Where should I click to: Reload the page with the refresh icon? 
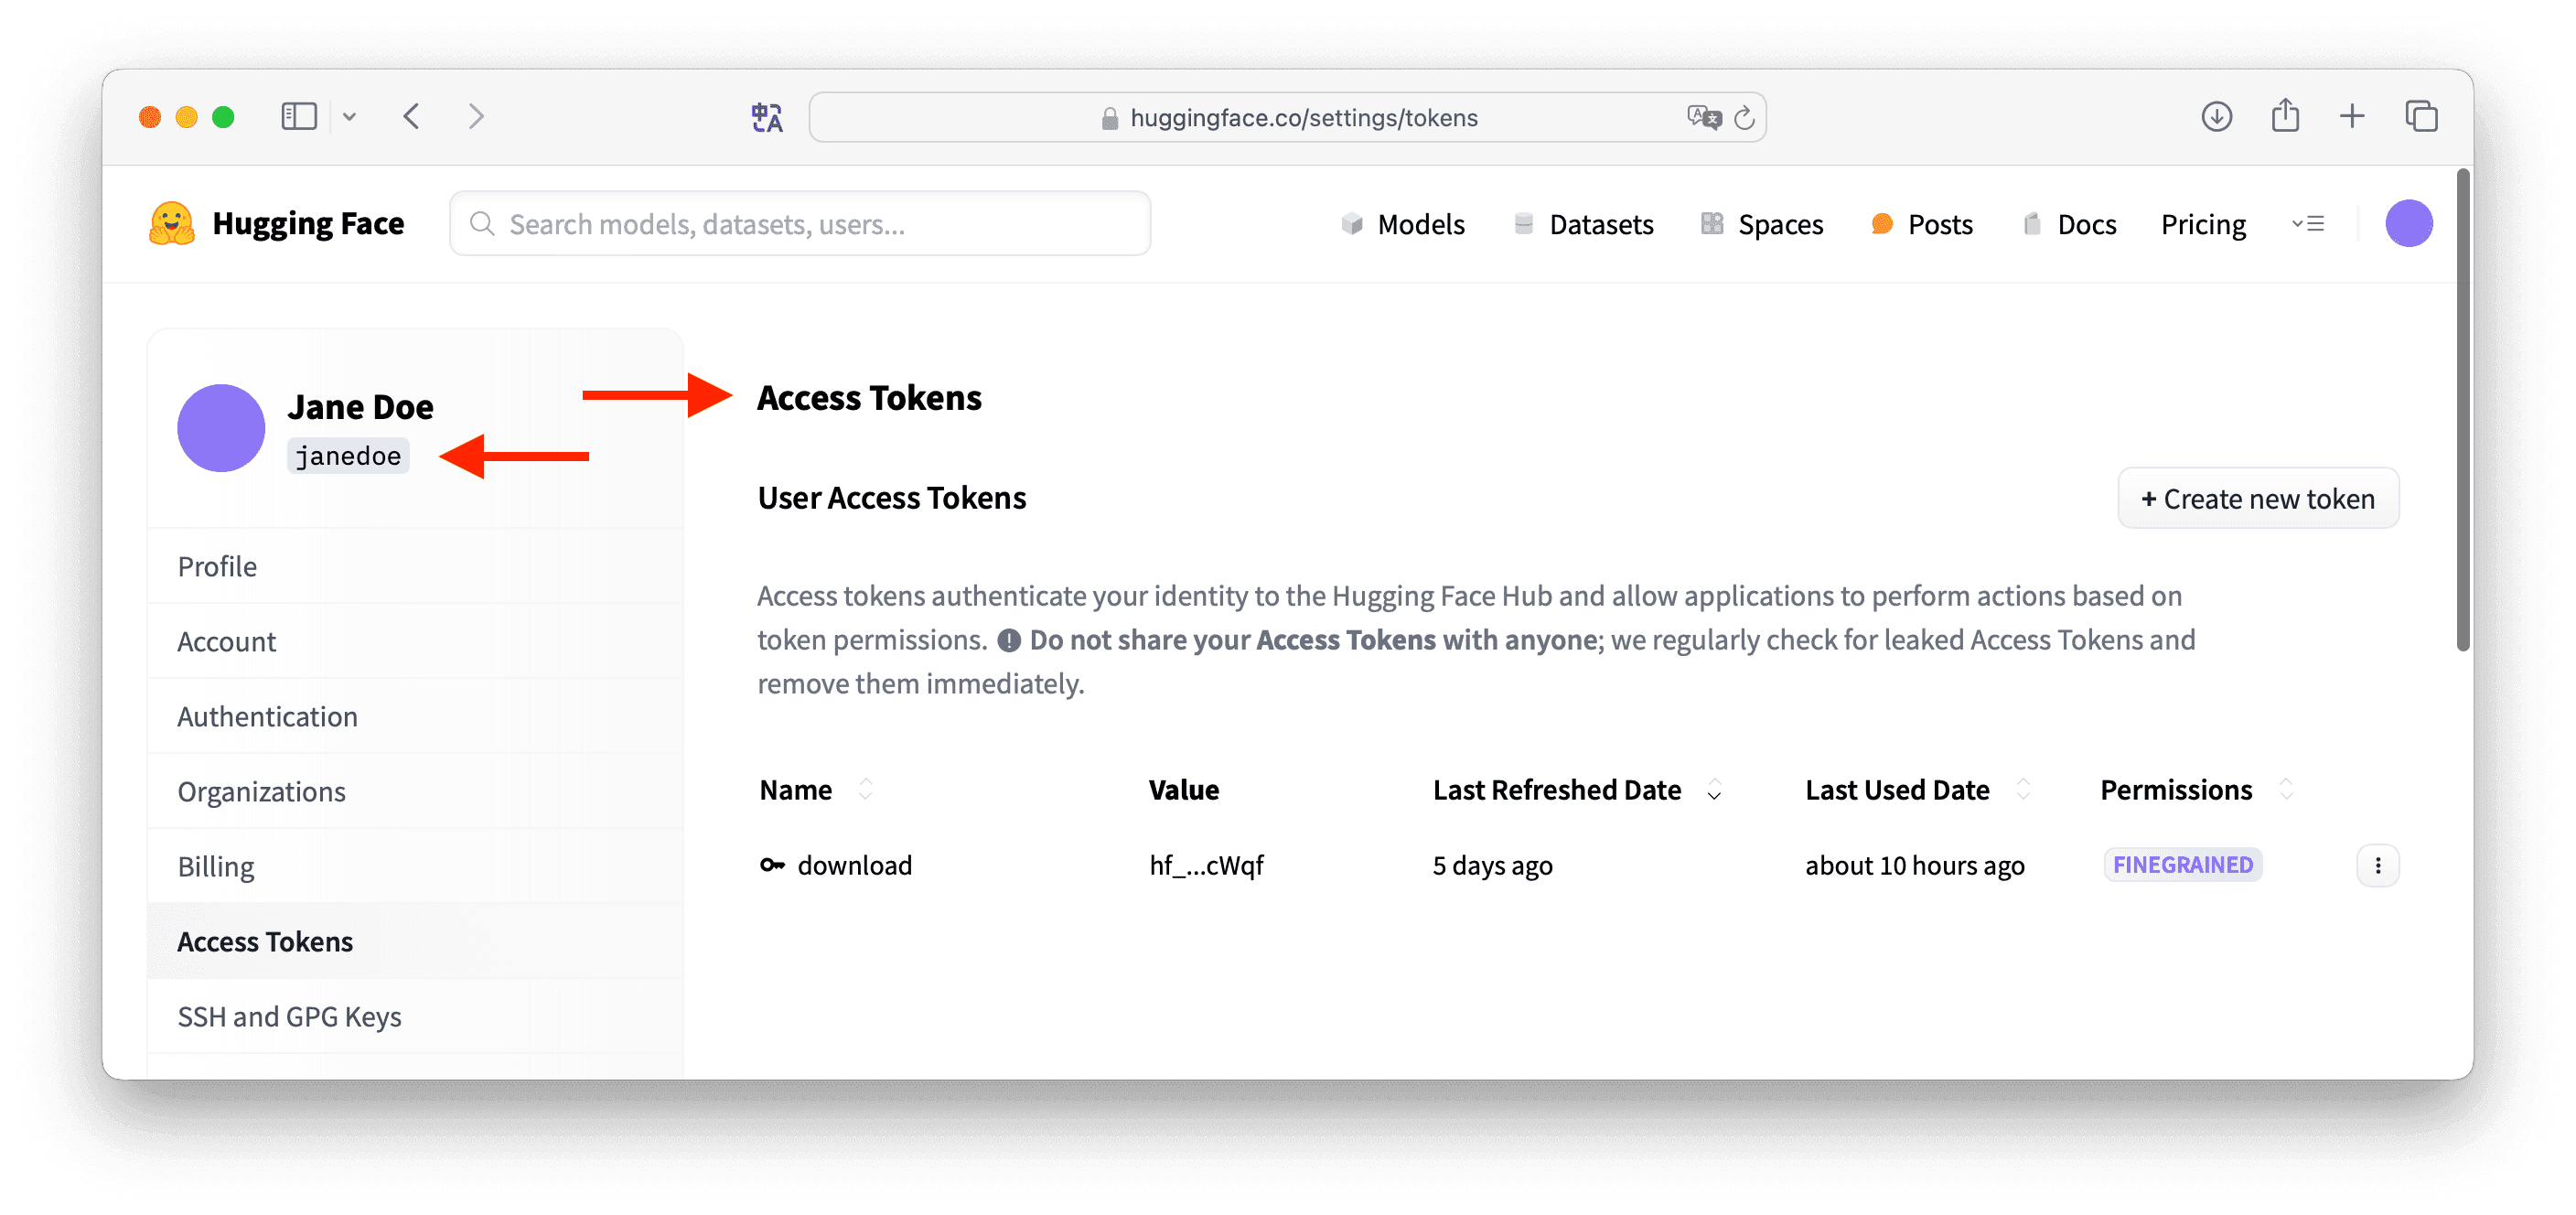[1744, 118]
